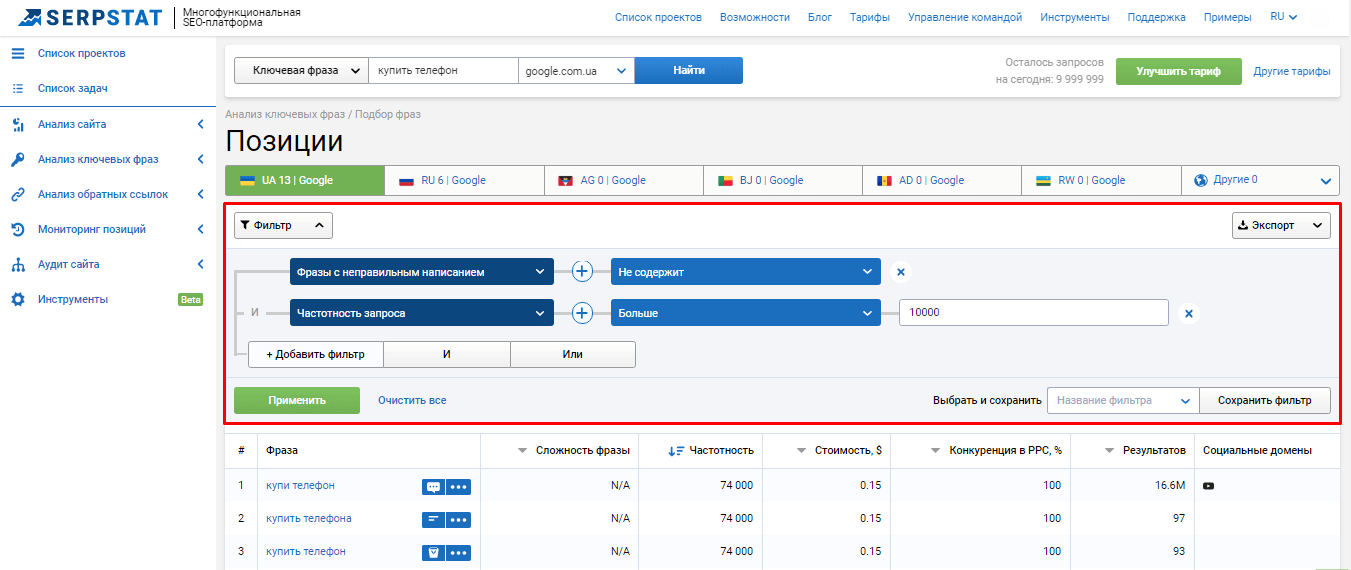Click the hamburger icon beside Список проектов

tap(18, 53)
